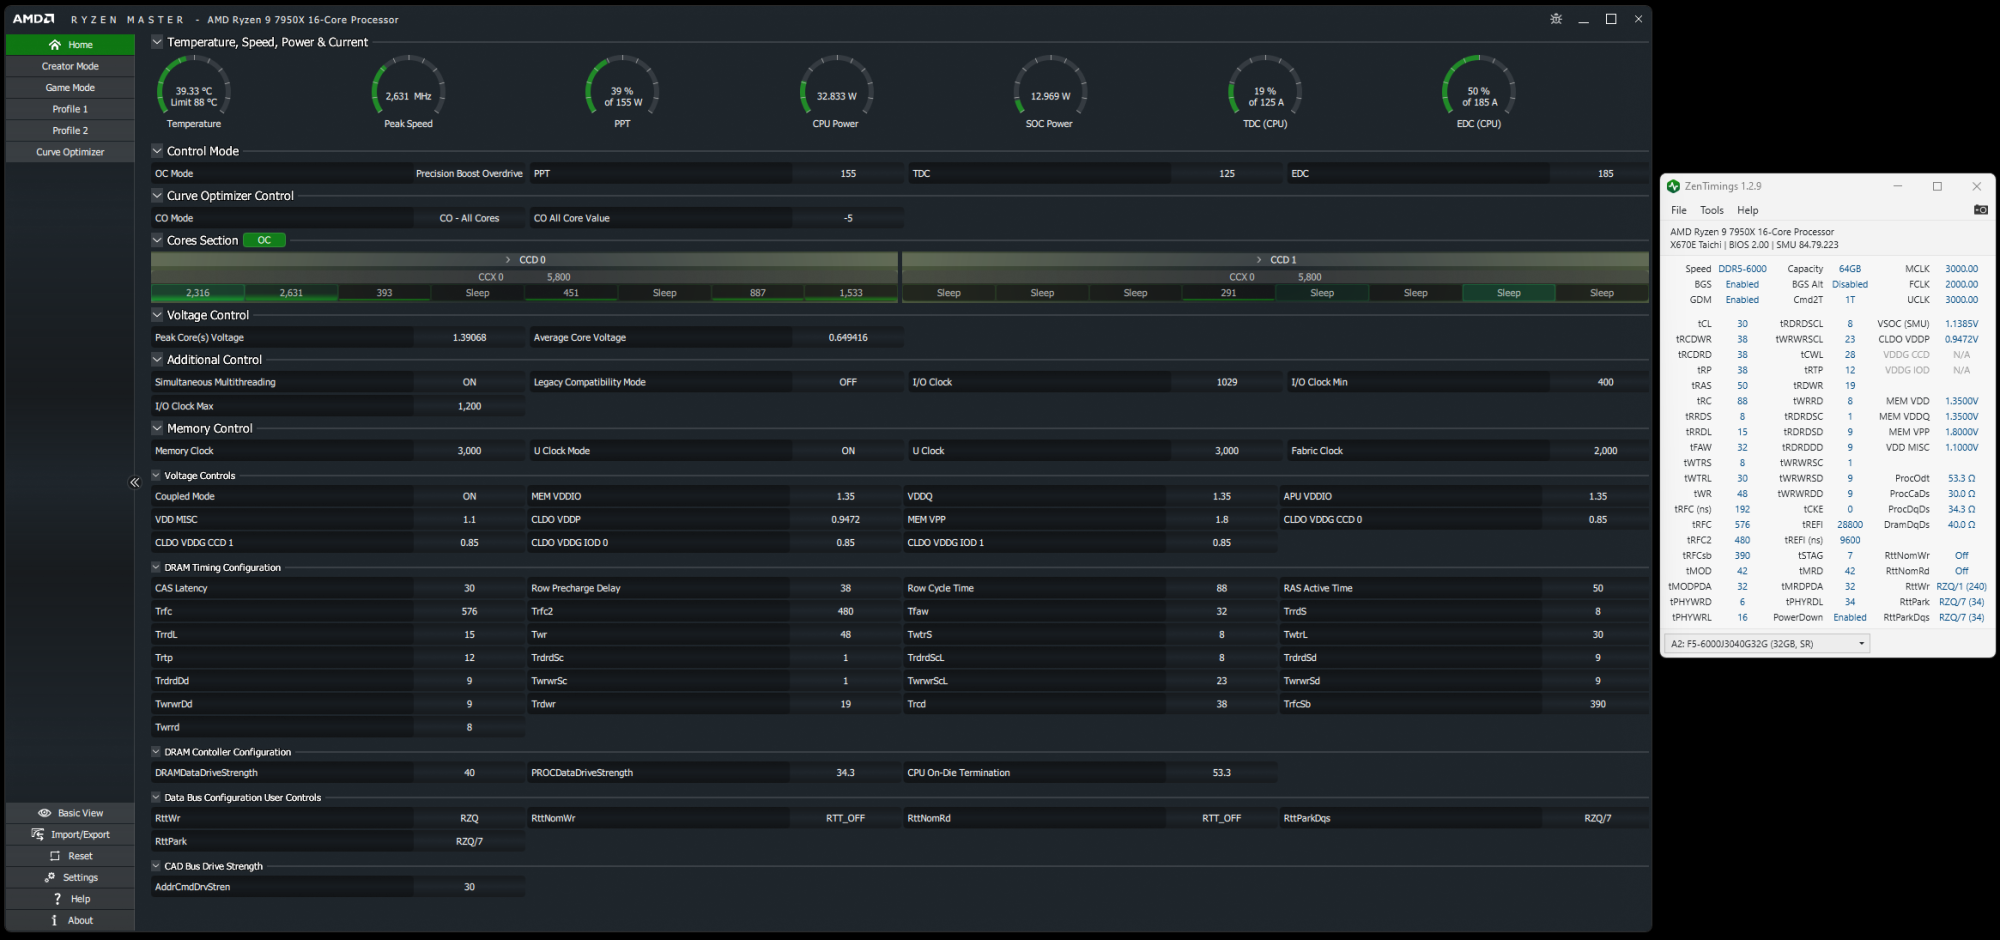
Task: Switch to Game Mode
Action: tap(69, 87)
